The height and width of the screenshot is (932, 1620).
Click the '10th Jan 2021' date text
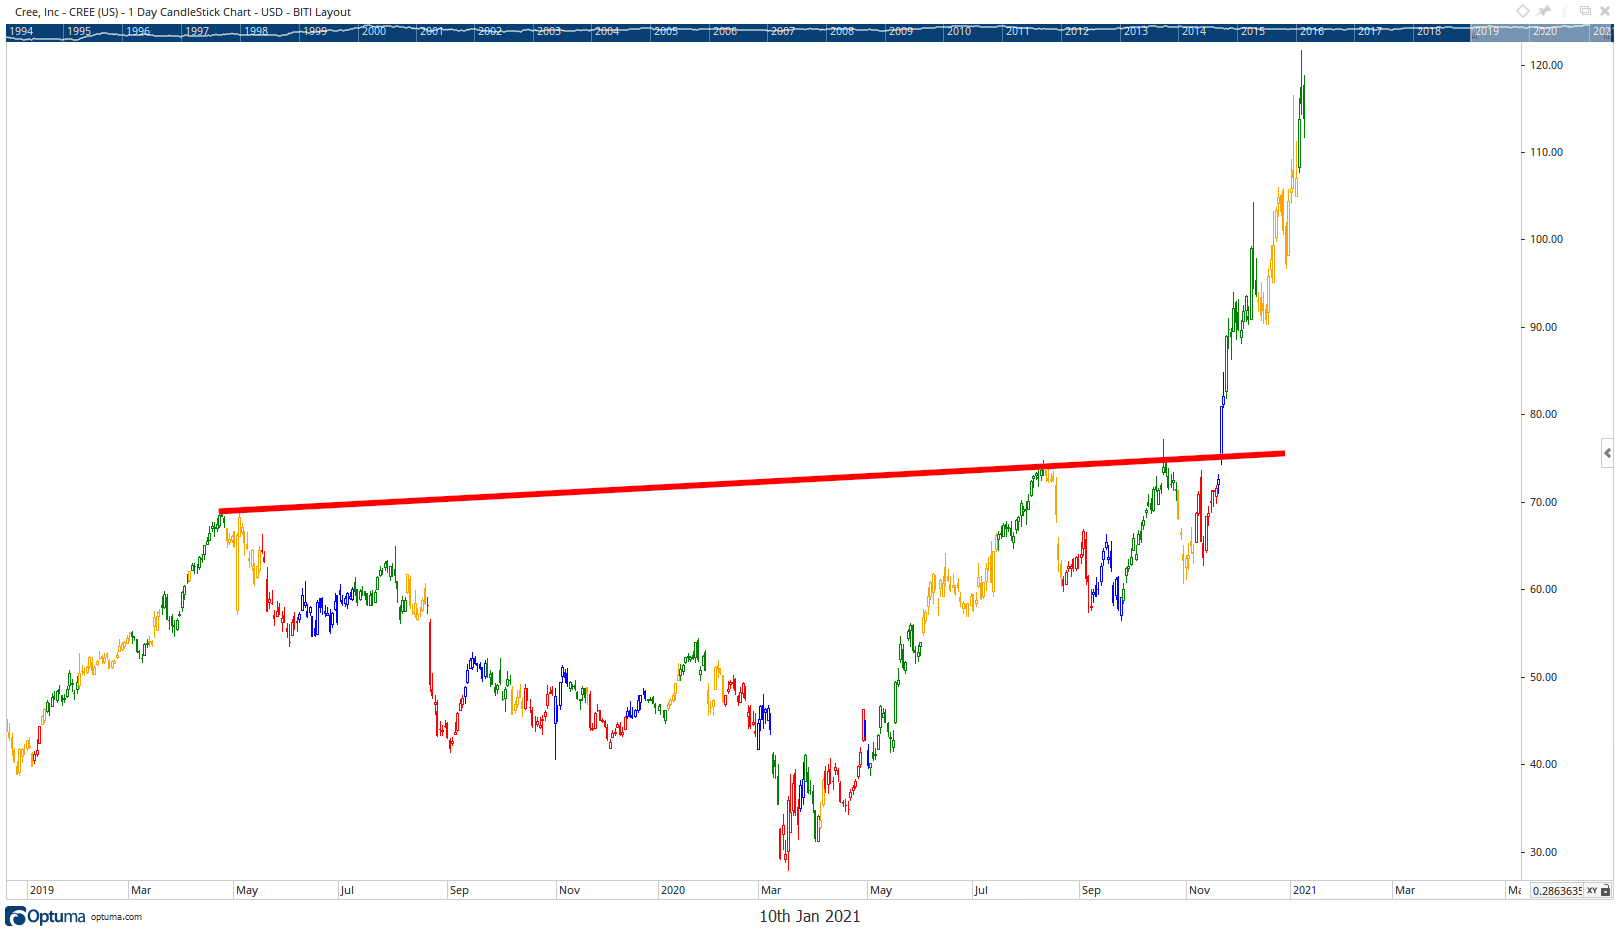click(809, 916)
